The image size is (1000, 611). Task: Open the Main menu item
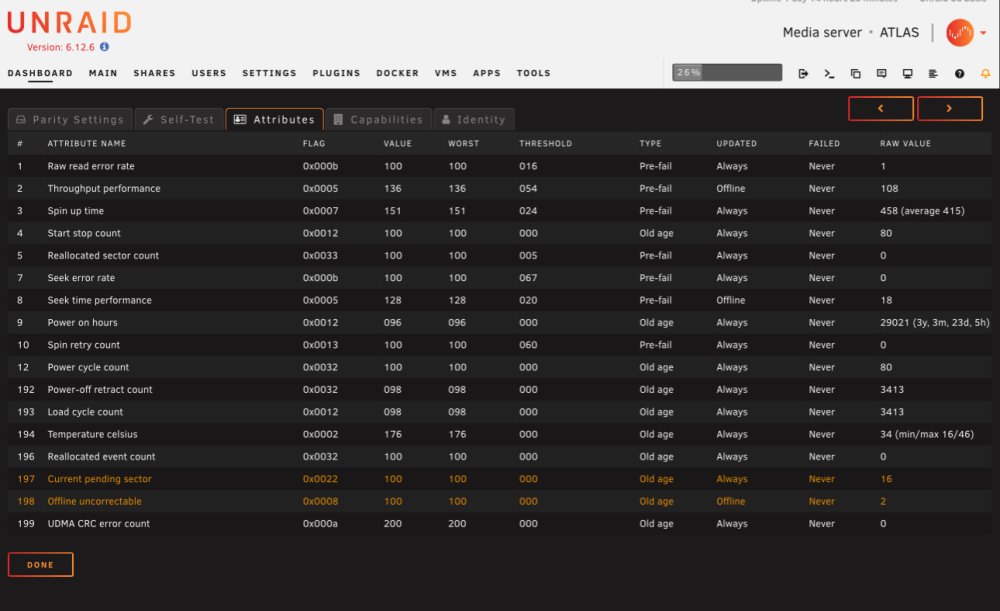[103, 73]
